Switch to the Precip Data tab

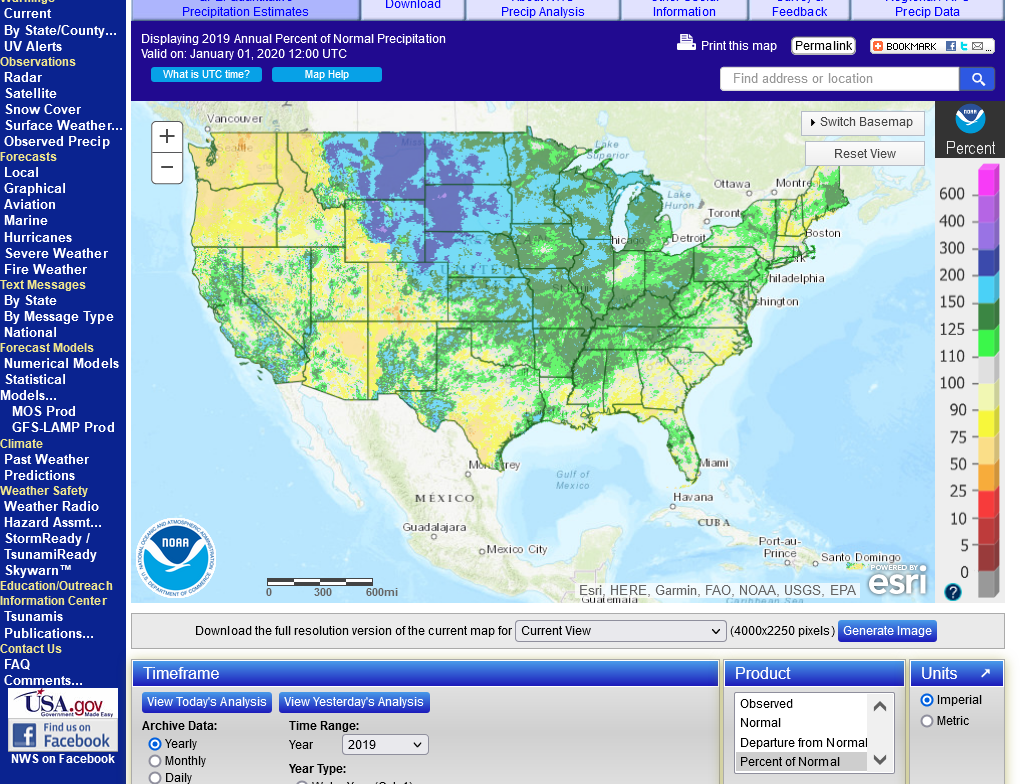point(927,8)
